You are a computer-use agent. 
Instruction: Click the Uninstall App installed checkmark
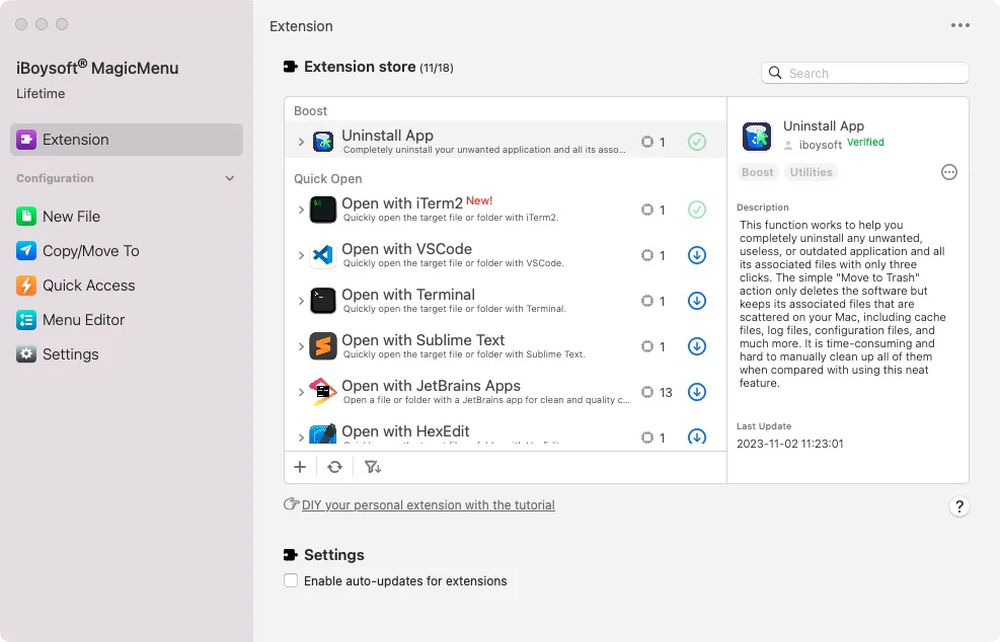(697, 142)
